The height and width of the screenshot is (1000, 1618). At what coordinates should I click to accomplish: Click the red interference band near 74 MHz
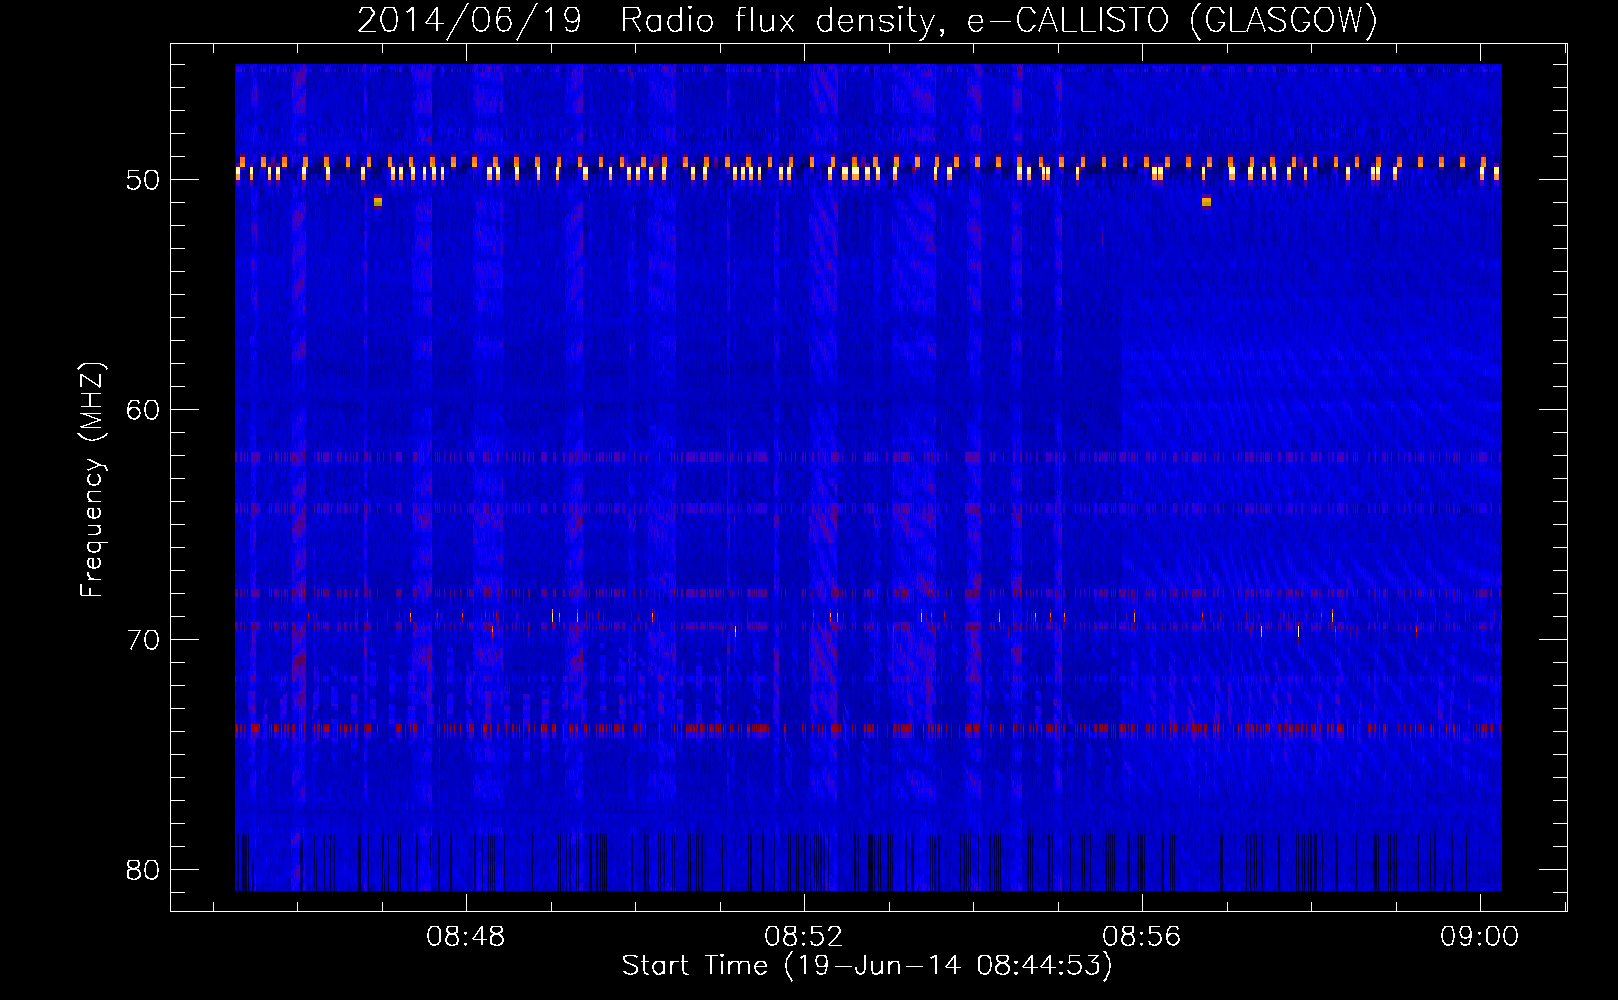click(x=868, y=729)
